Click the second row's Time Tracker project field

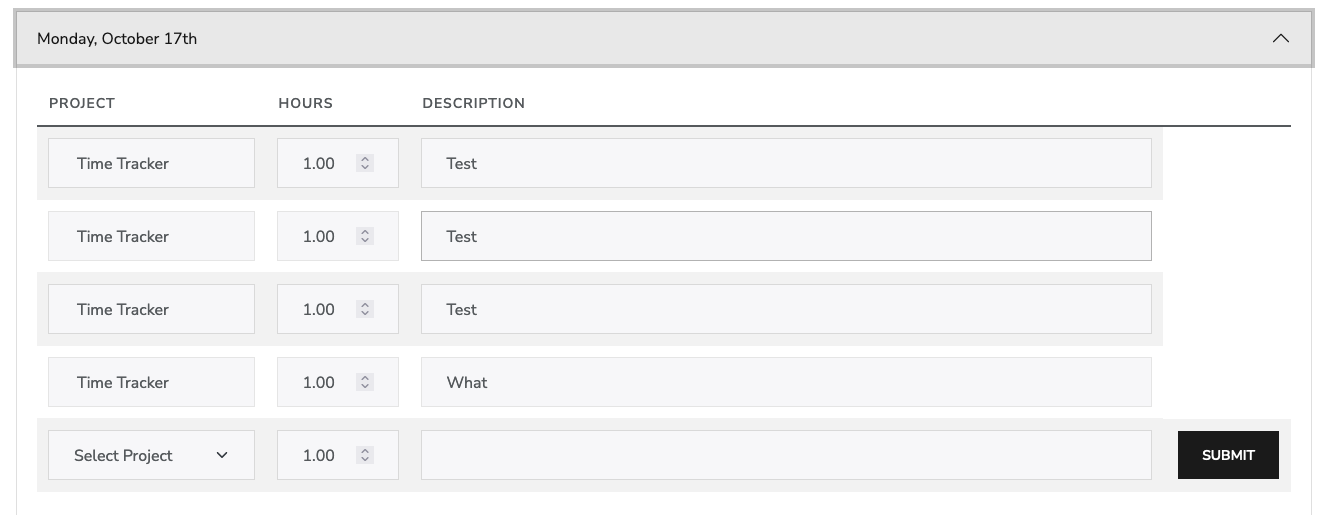pos(151,236)
